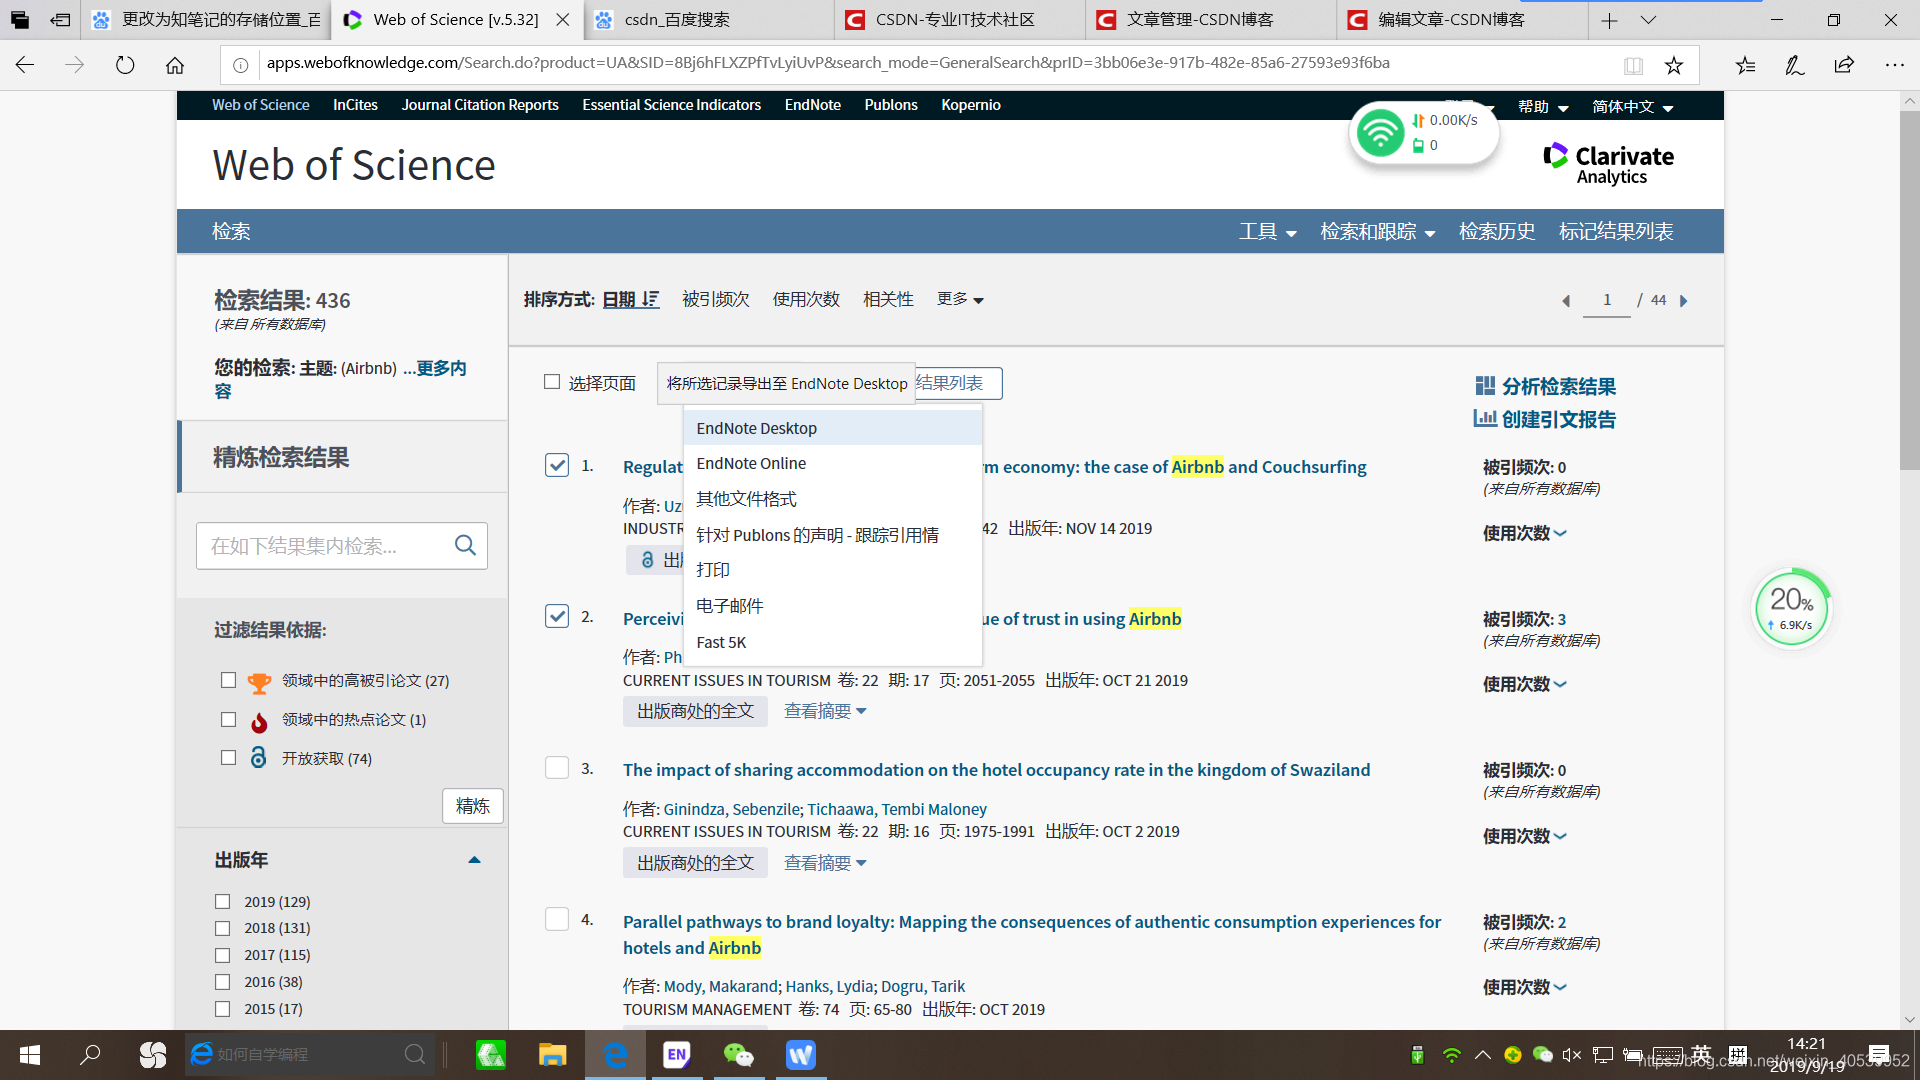
Task: Open the 工具 tools dropdown menu
Action: point(1267,231)
